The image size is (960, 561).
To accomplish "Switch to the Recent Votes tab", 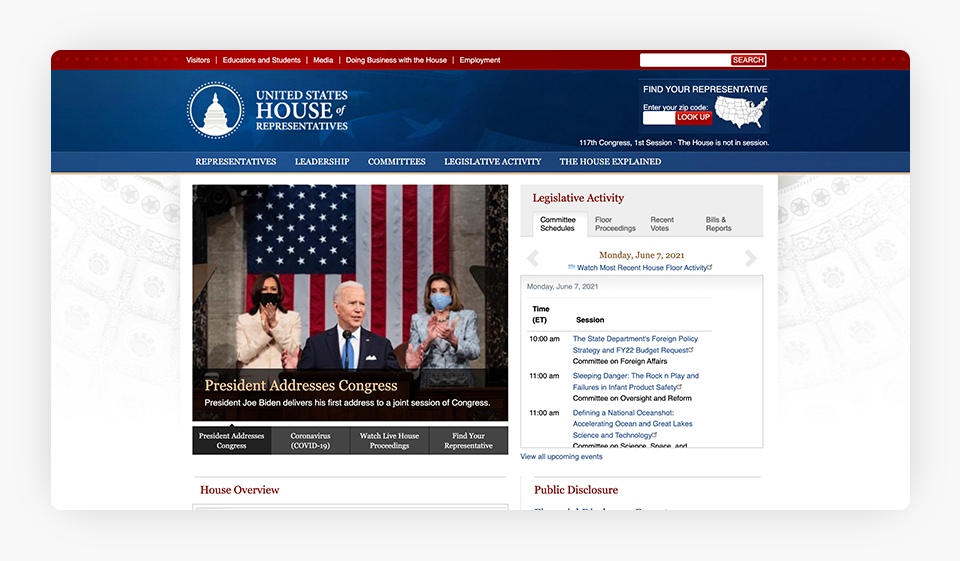I will coord(662,224).
